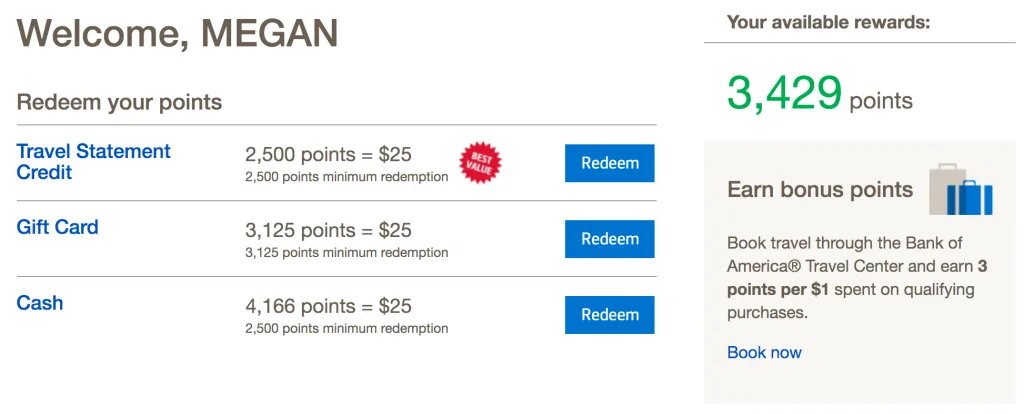
Task: Open the Gift Card redemption link
Action: click(x=57, y=227)
